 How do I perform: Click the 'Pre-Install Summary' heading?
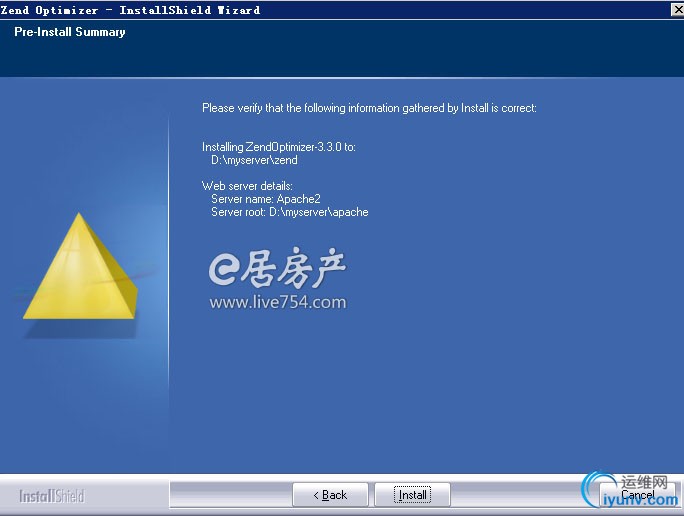(70, 32)
